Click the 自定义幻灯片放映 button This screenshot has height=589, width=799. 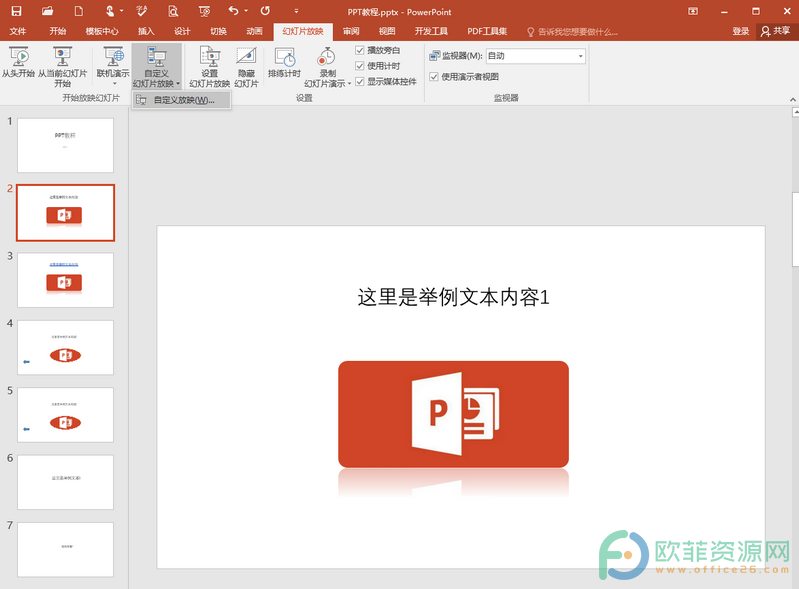tap(156, 66)
